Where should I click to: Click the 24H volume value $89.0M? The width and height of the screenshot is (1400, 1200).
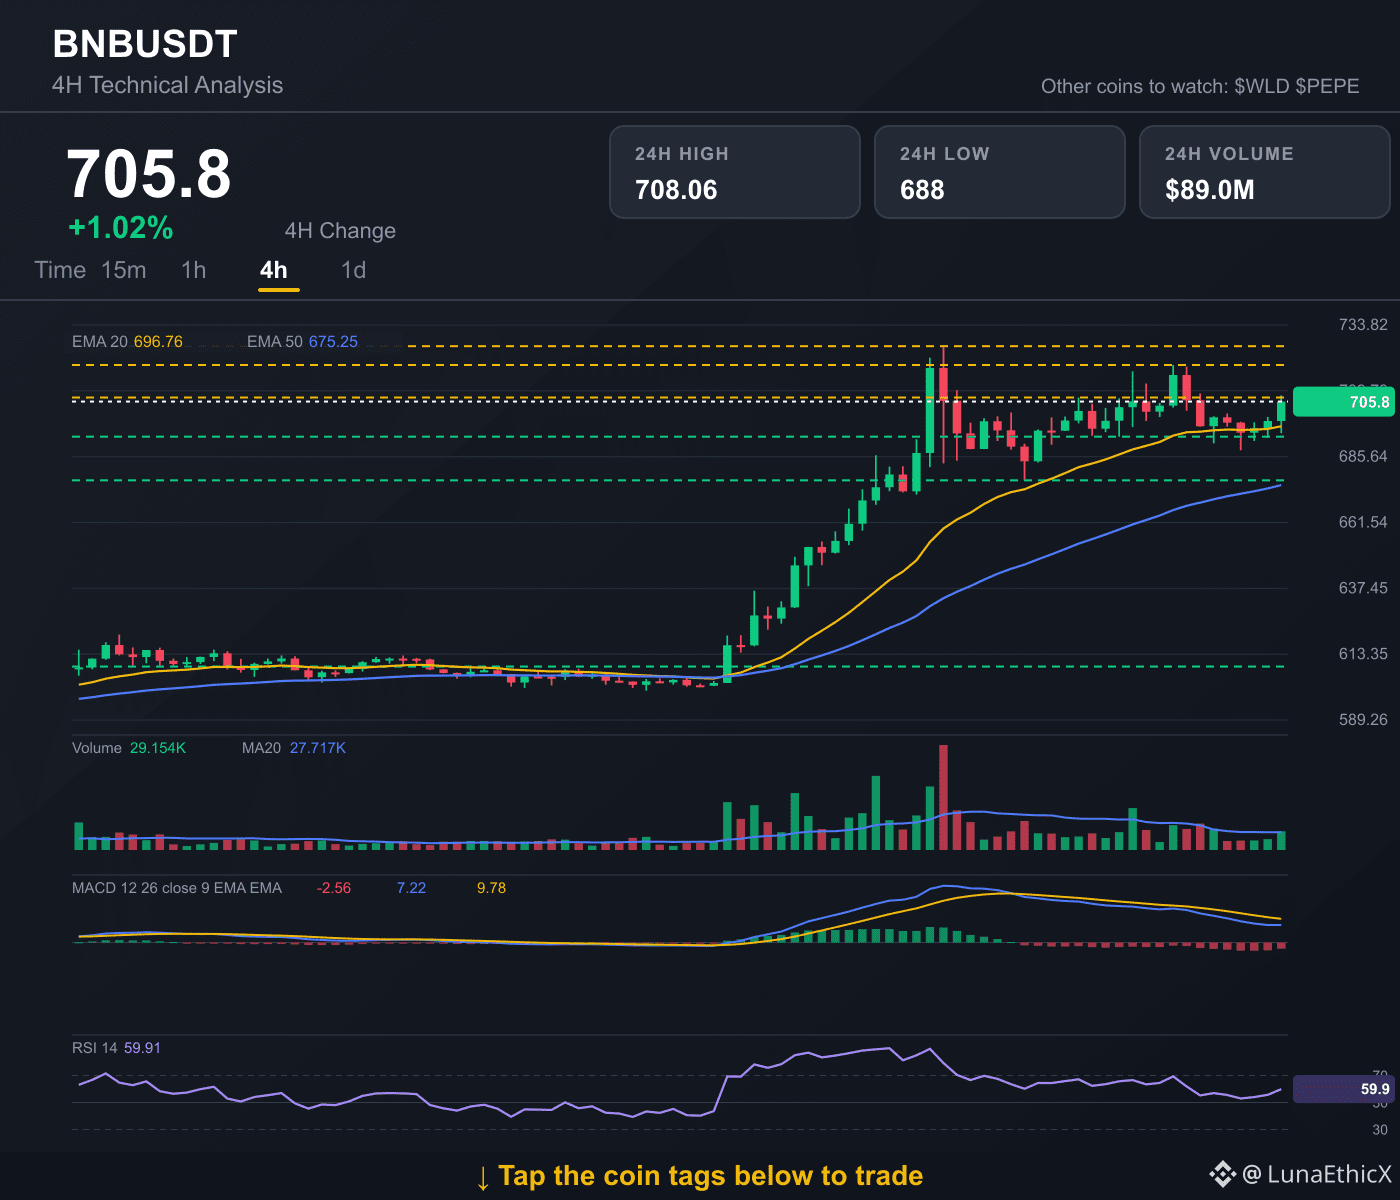tap(1210, 190)
